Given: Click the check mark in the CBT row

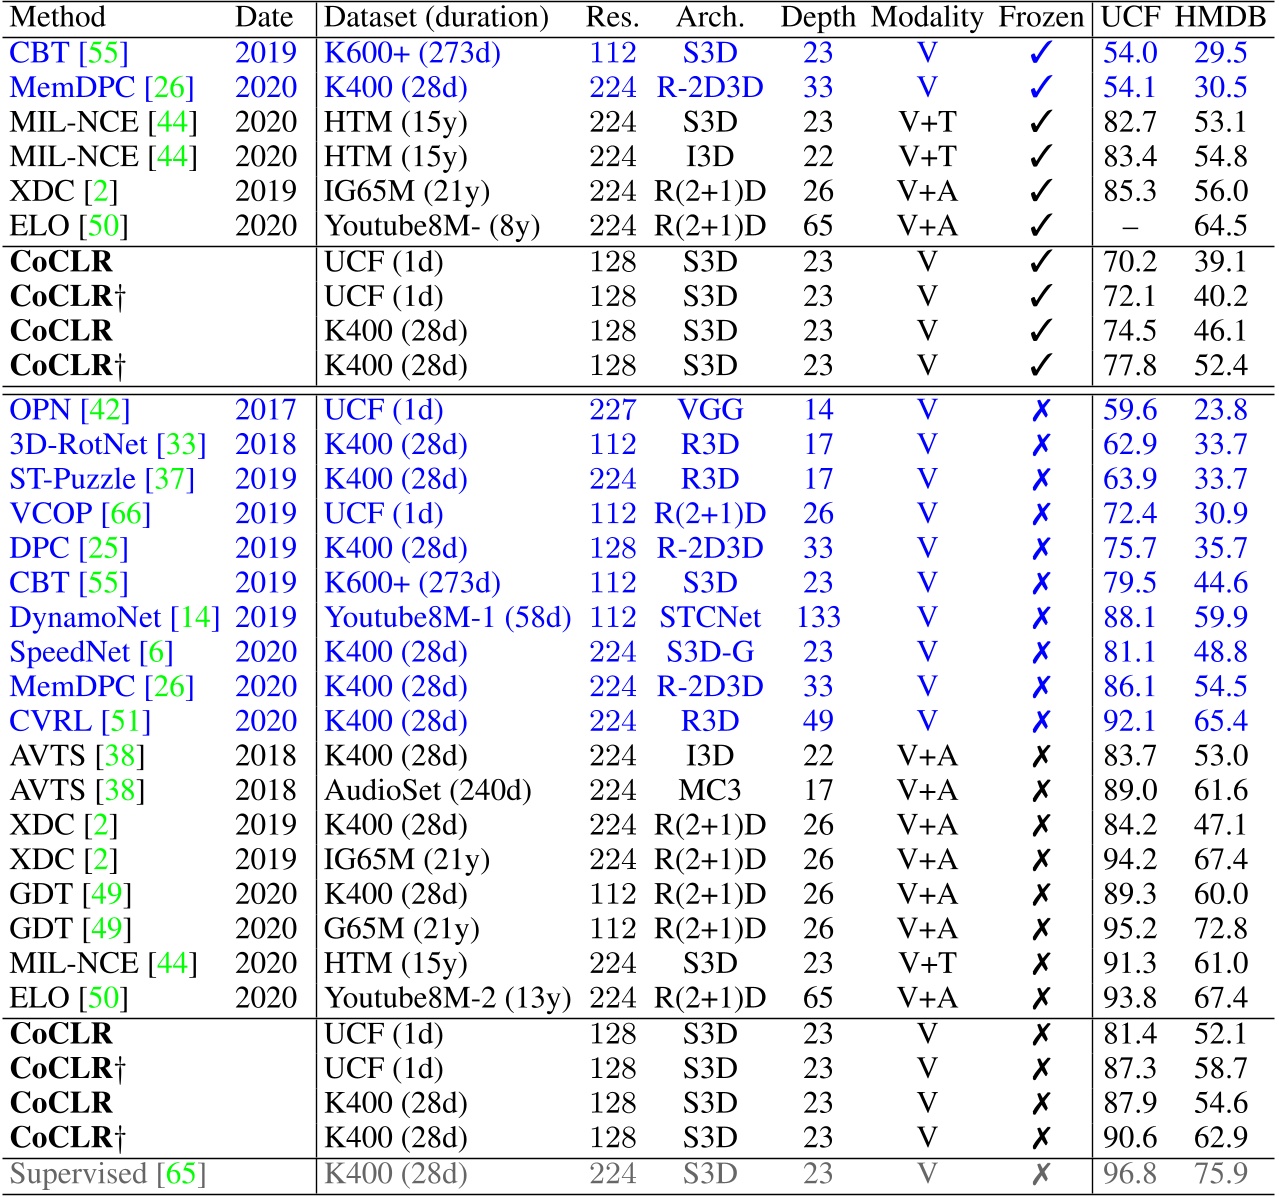Looking at the screenshot, I should (x=1041, y=53).
